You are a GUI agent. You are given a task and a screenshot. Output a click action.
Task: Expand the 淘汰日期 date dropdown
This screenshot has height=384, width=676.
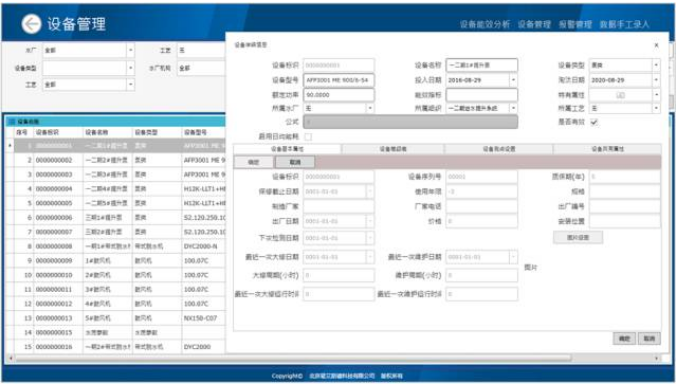coord(656,80)
